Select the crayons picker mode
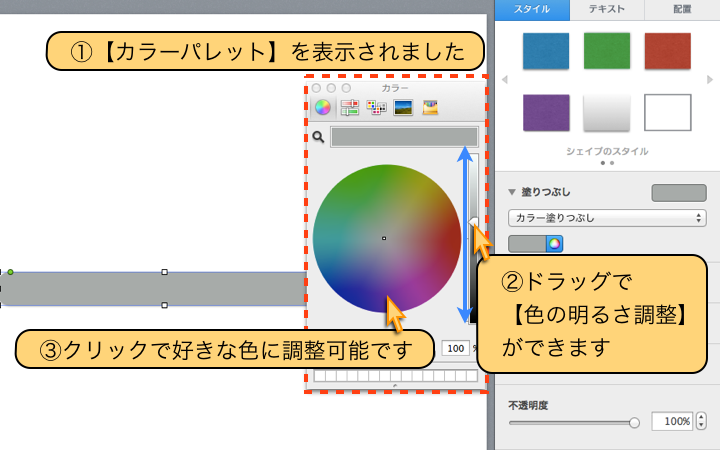This screenshot has width=720, height=450. 431,108
